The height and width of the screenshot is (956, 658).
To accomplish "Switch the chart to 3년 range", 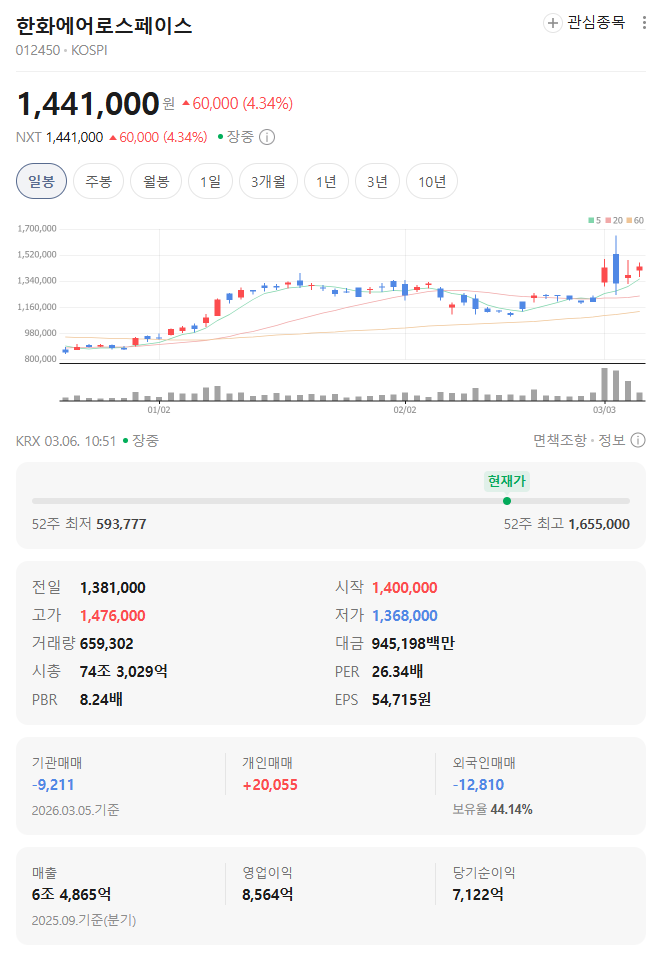I will coord(377,181).
